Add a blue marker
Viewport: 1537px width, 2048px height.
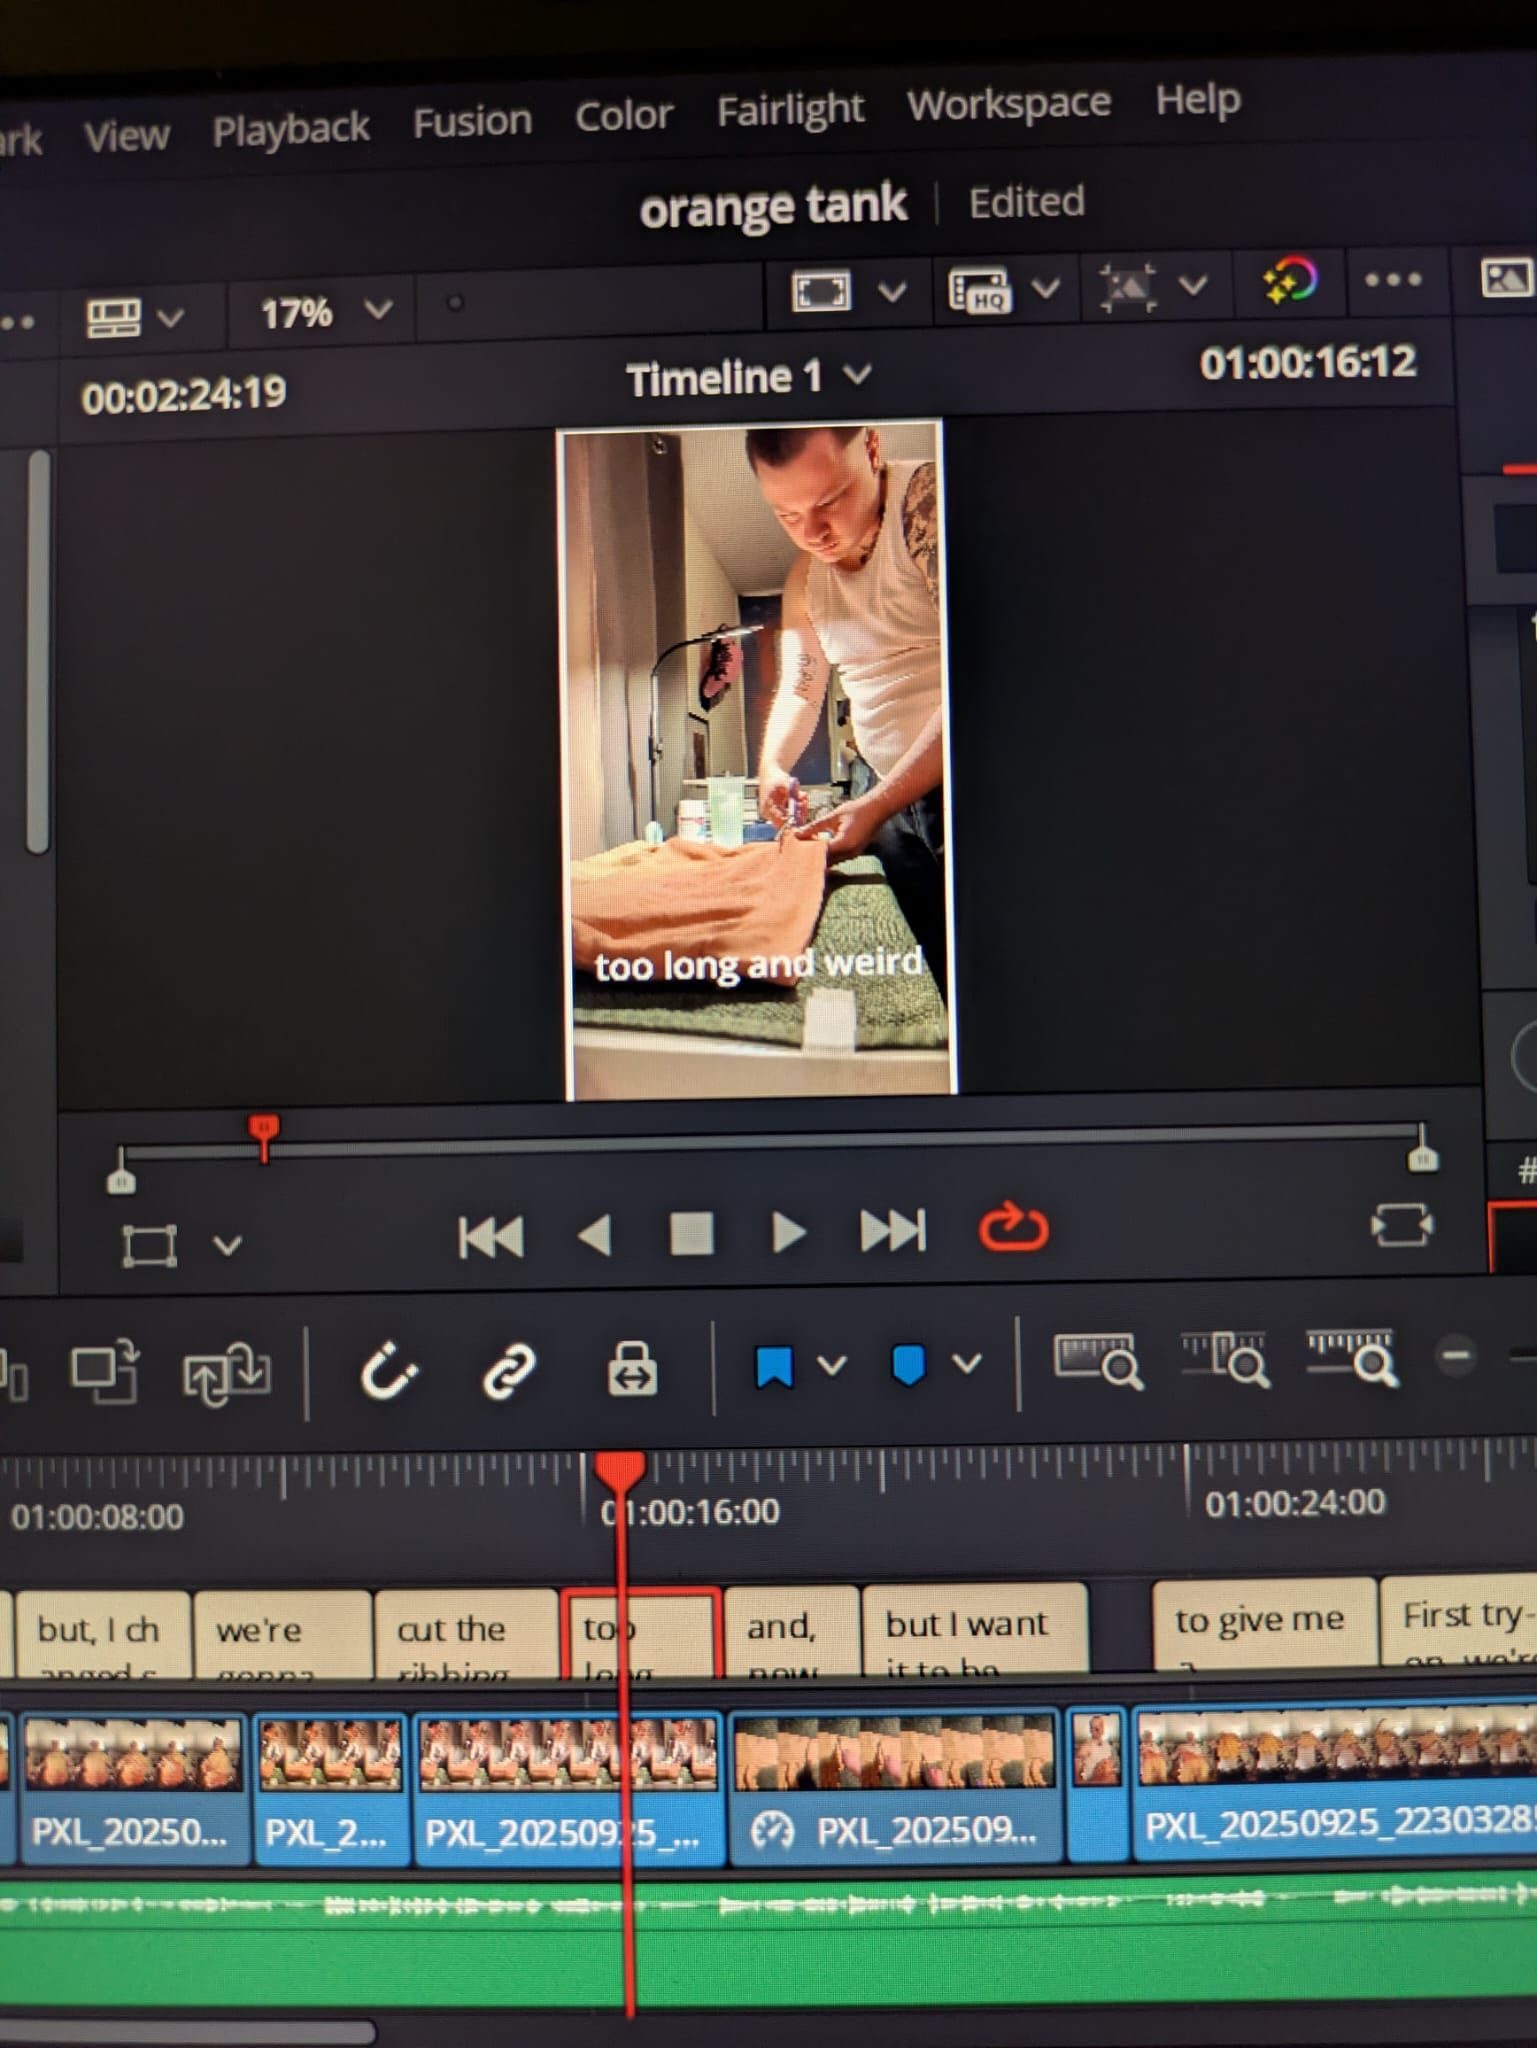point(907,1364)
